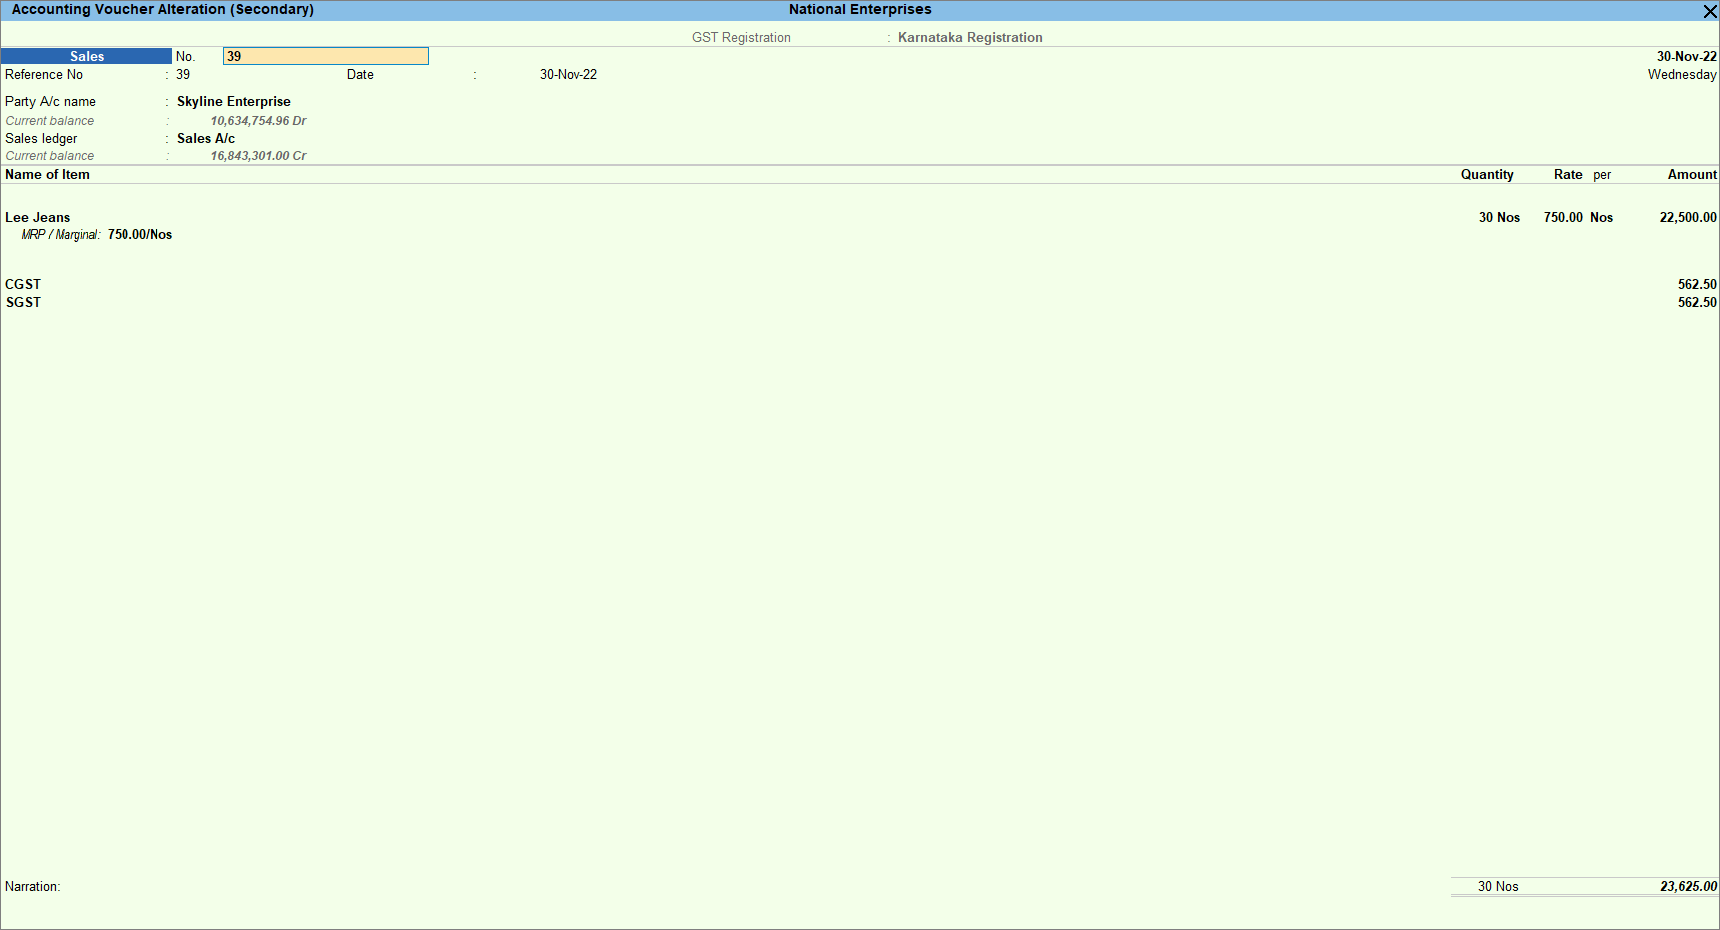Click the rate 750.00 for Lee Jeans
Image resolution: width=1720 pixels, height=930 pixels.
(1563, 217)
